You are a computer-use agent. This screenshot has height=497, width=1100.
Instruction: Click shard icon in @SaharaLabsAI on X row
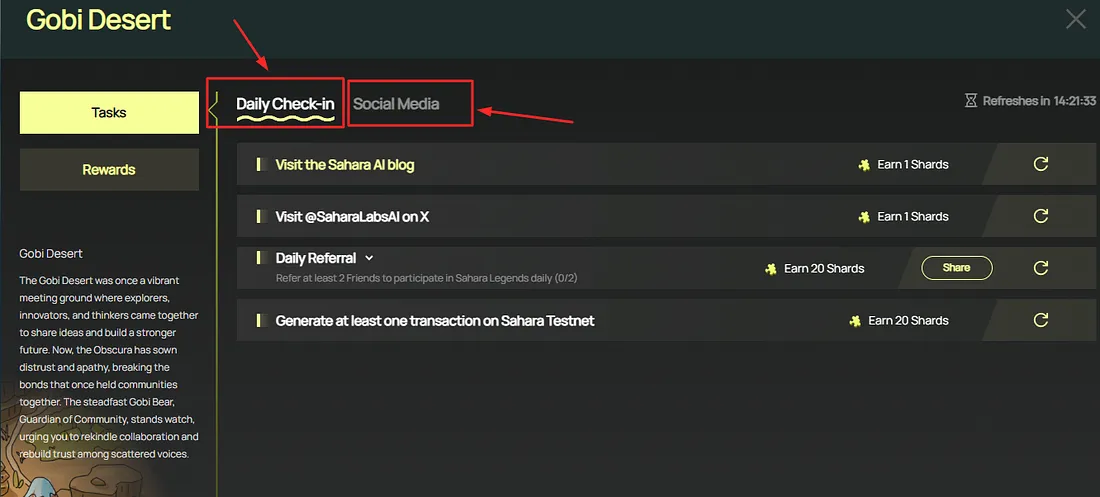(864, 217)
